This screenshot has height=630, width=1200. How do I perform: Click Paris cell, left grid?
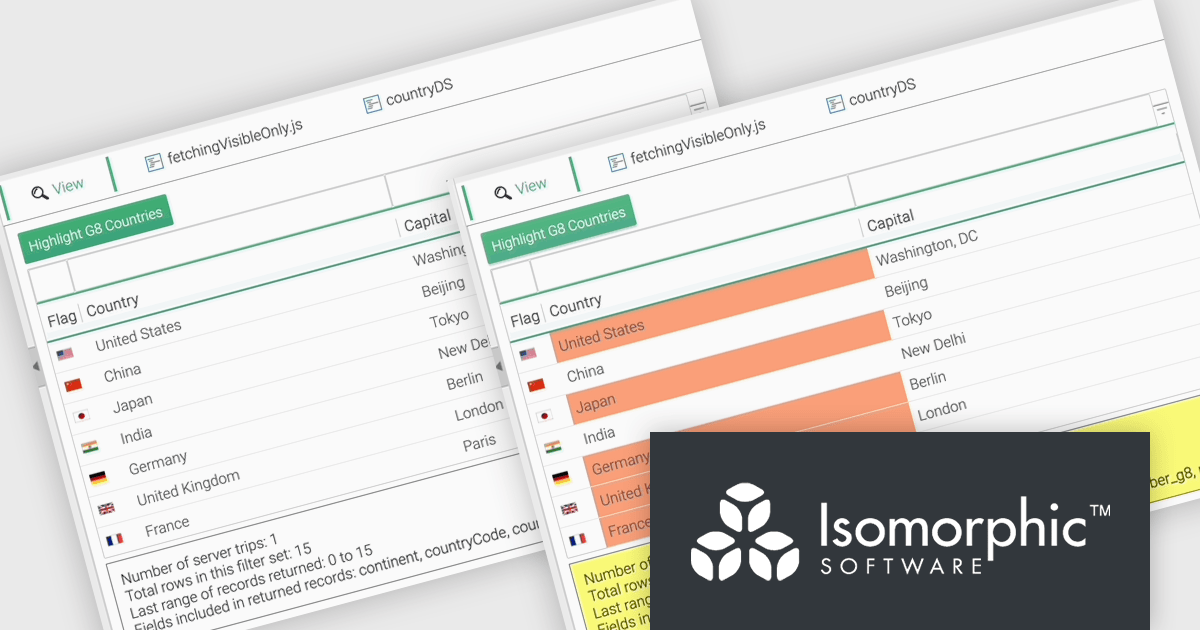pos(479,444)
